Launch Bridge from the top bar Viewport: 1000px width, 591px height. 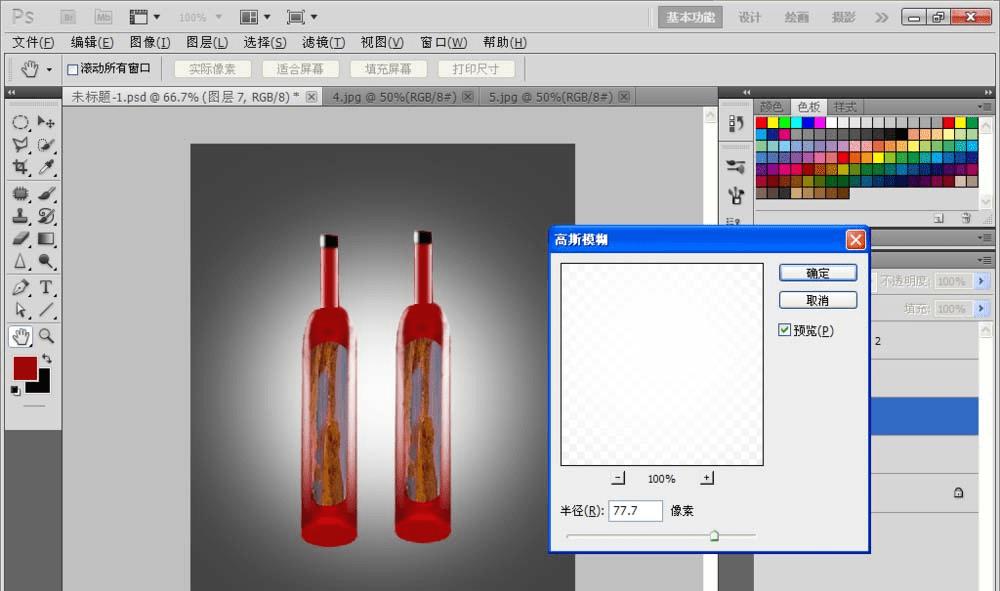(68, 17)
